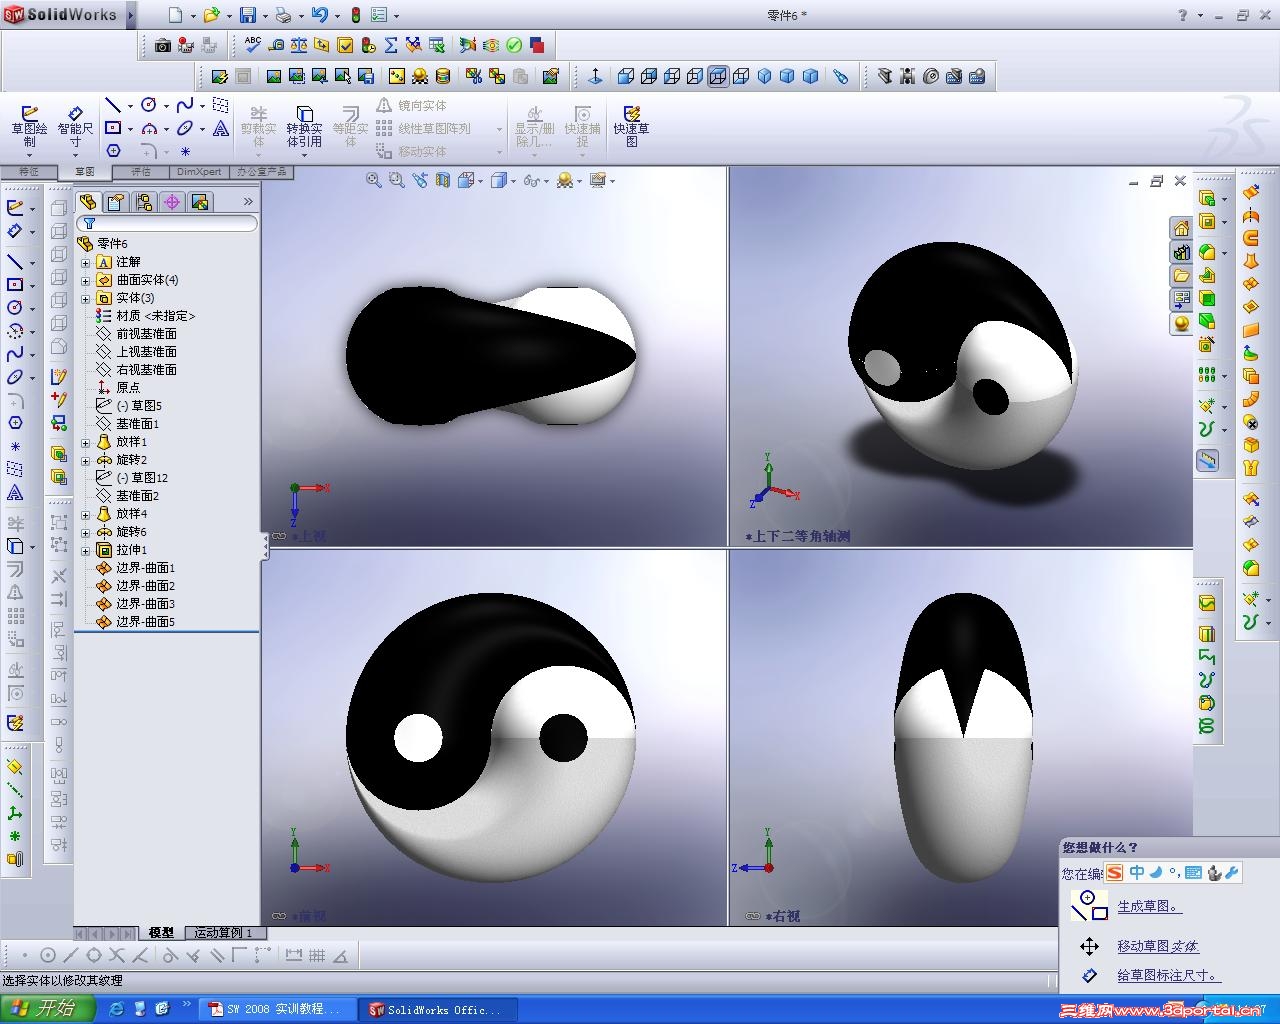Viewport: 1280px width, 1024px height.
Task: Expand the 注解 annotations node
Action: (86, 262)
